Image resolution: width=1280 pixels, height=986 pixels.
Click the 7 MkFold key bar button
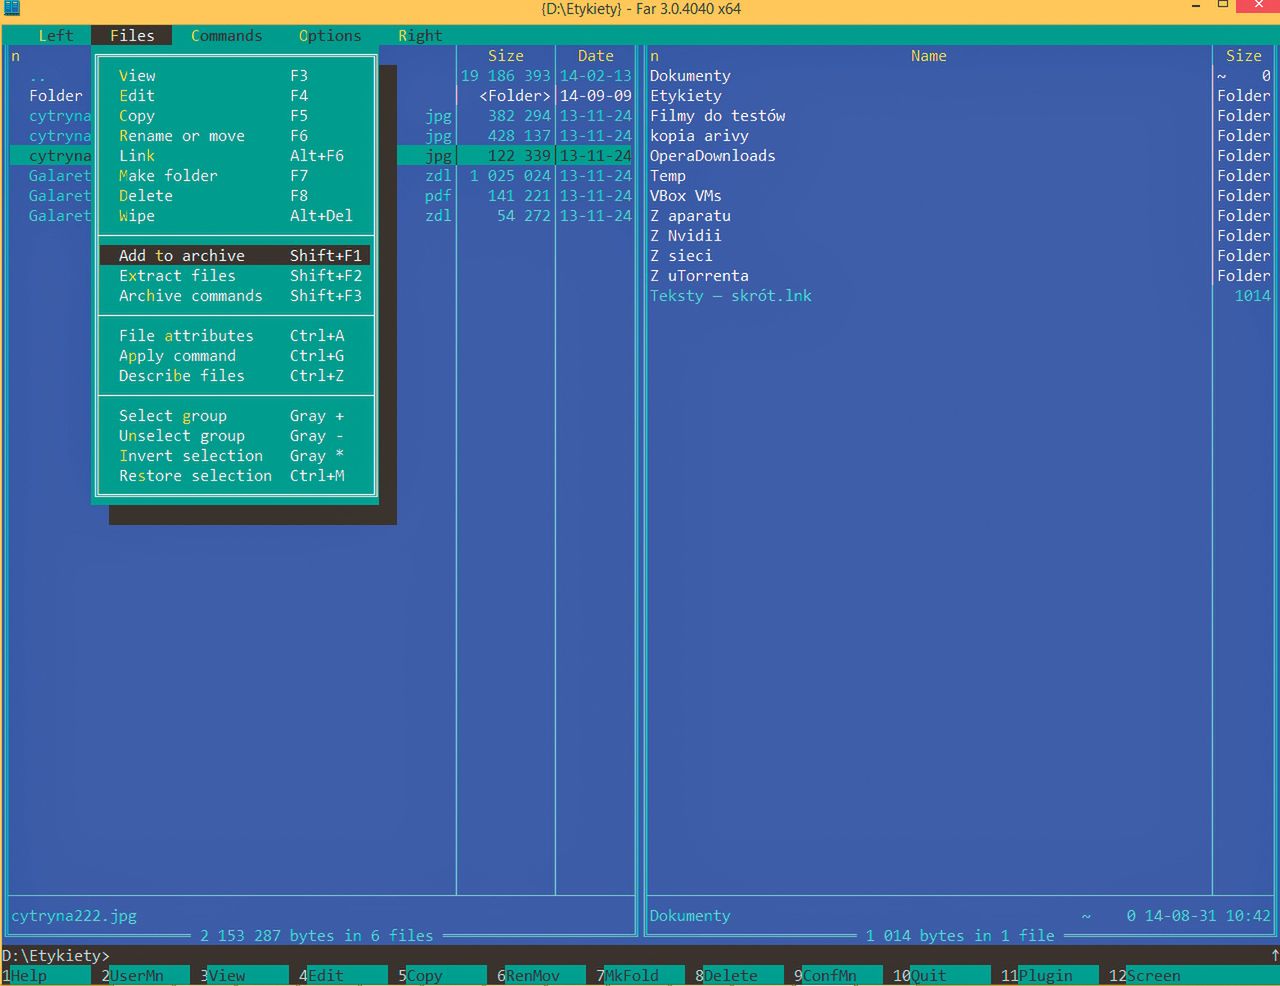coord(640,975)
